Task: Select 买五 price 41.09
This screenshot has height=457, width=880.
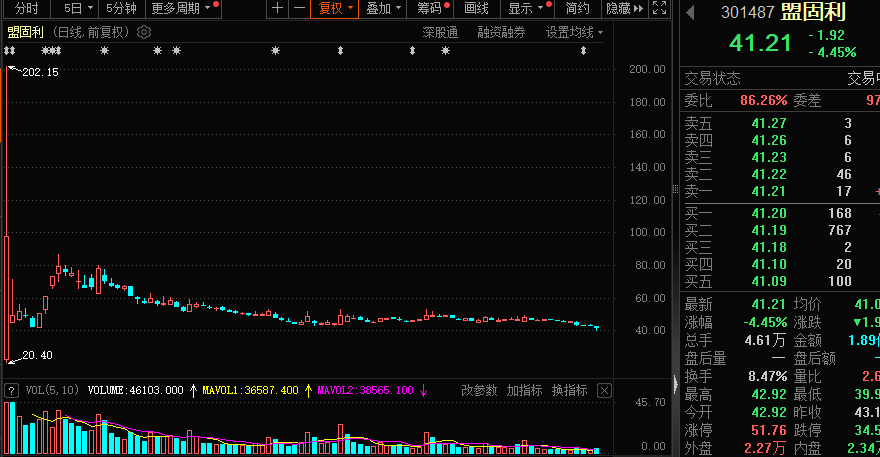Action: click(x=769, y=281)
